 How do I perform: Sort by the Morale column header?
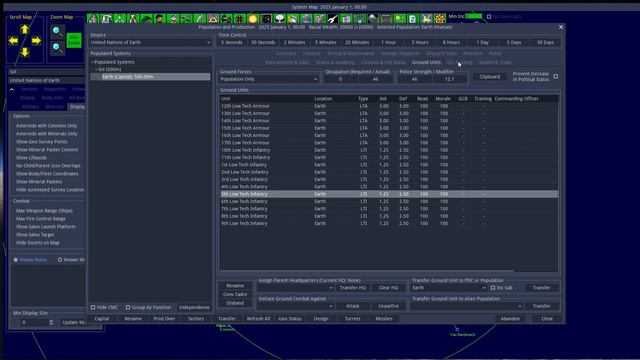pos(443,99)
